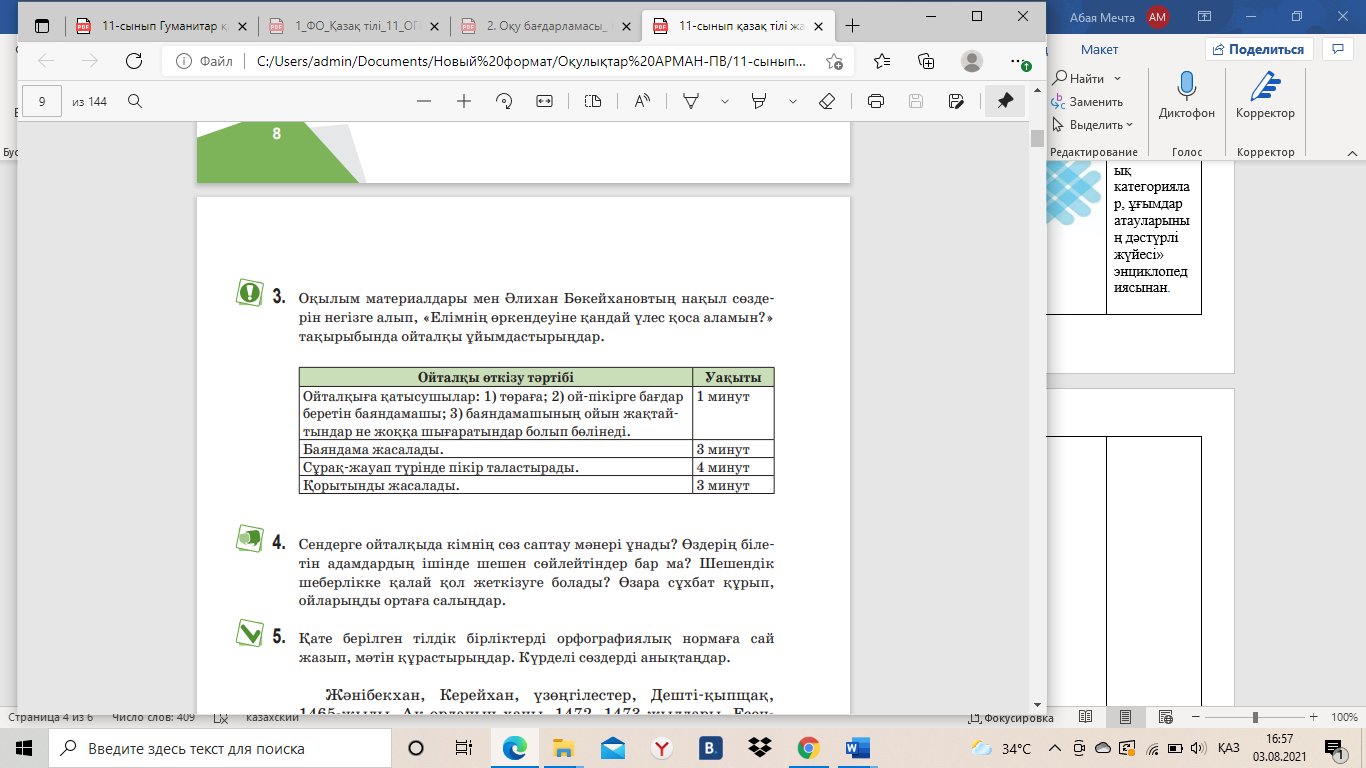Image resolution: width=1366 pixels, height=768 pixels.
Task: Select the Erase tool in PDF toolbar
Action: coord(826,101)
